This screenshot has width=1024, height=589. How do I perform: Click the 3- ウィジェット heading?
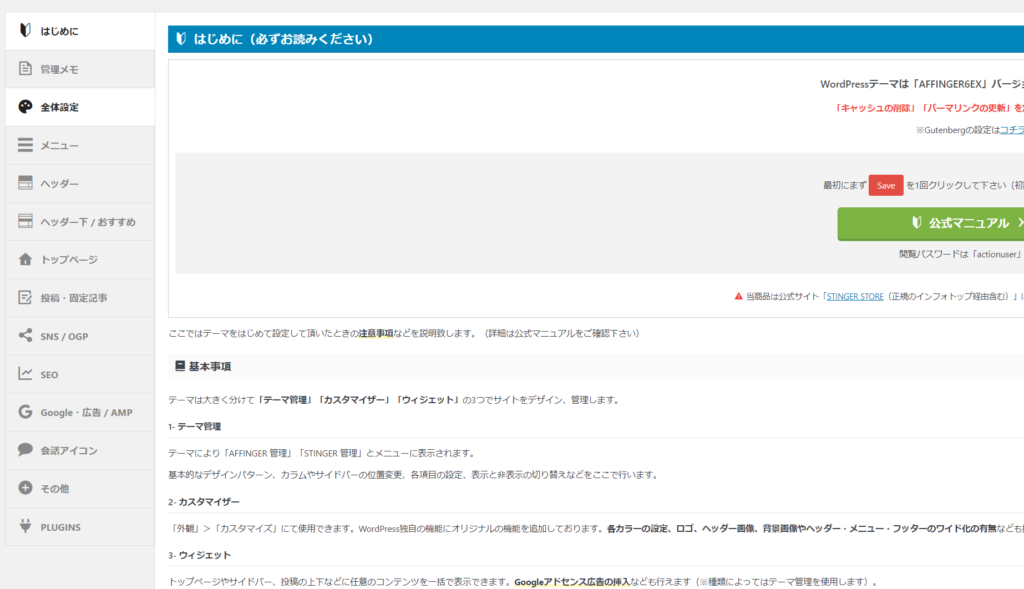tap(199, 555)
